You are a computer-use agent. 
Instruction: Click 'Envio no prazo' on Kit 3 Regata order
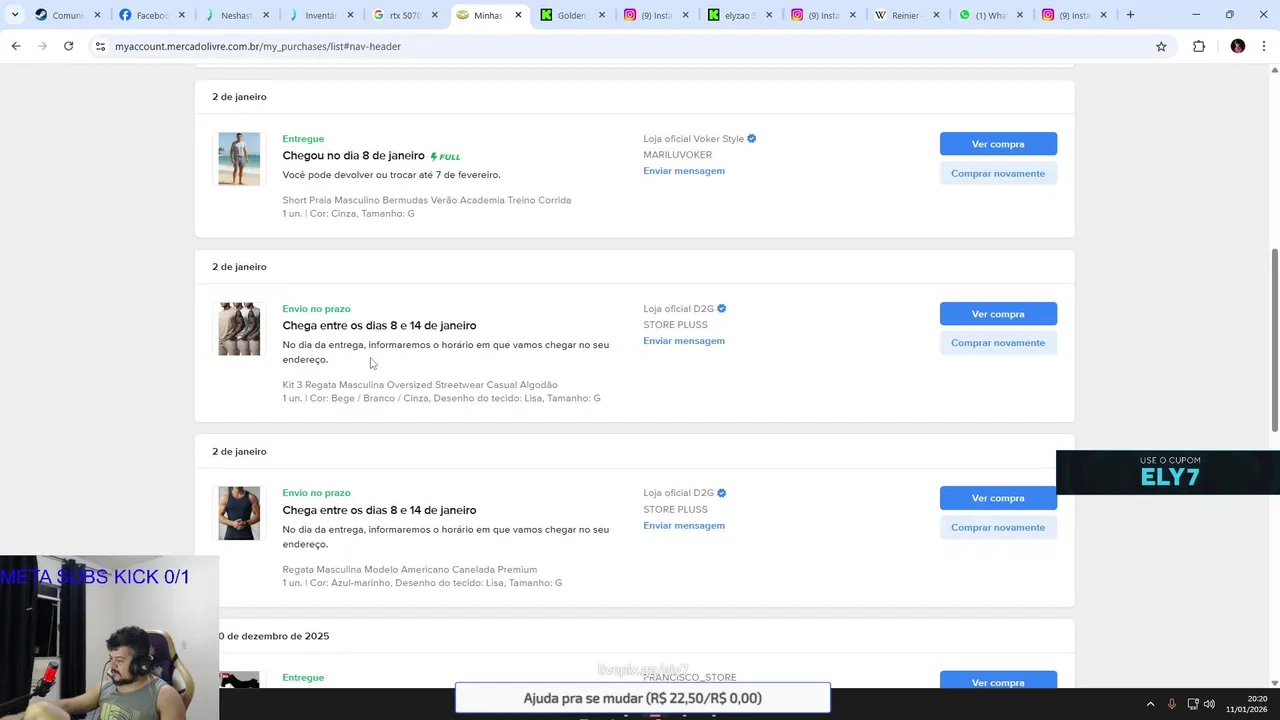point(316,309)
